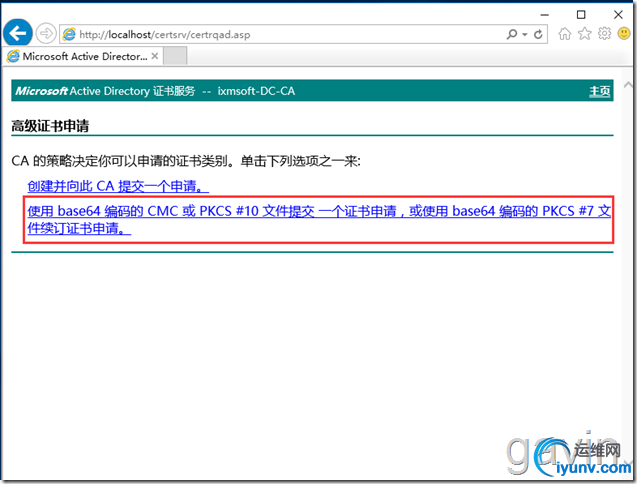Maximize the browser window
Viewport: 637px width, 484px height.
(581, 15)
